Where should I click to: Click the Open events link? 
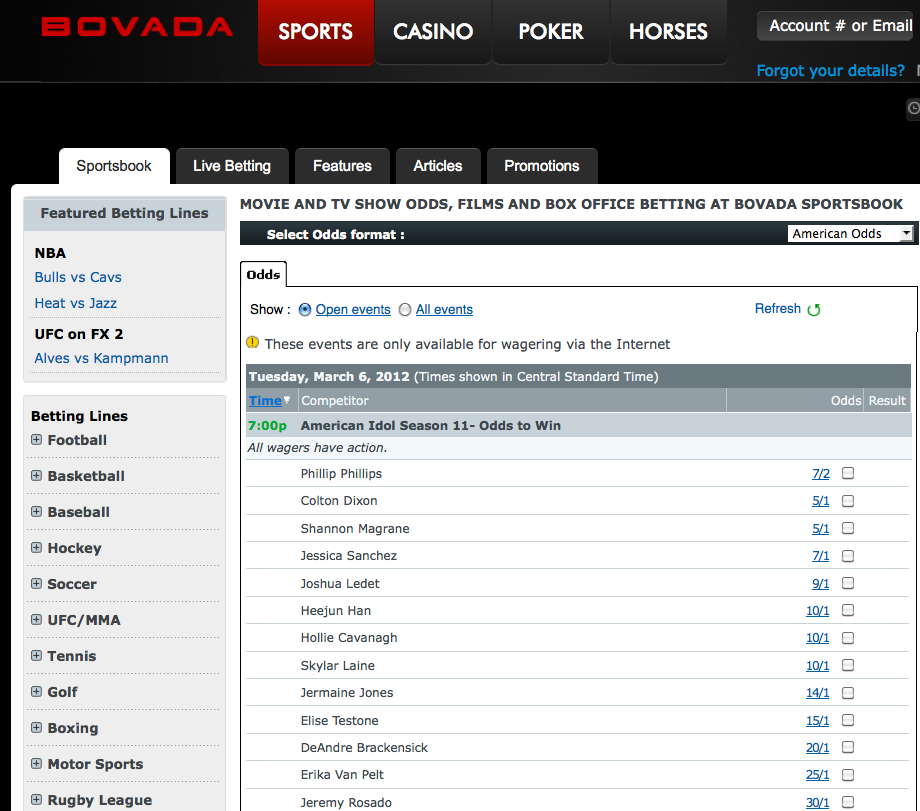pos(353,309)
